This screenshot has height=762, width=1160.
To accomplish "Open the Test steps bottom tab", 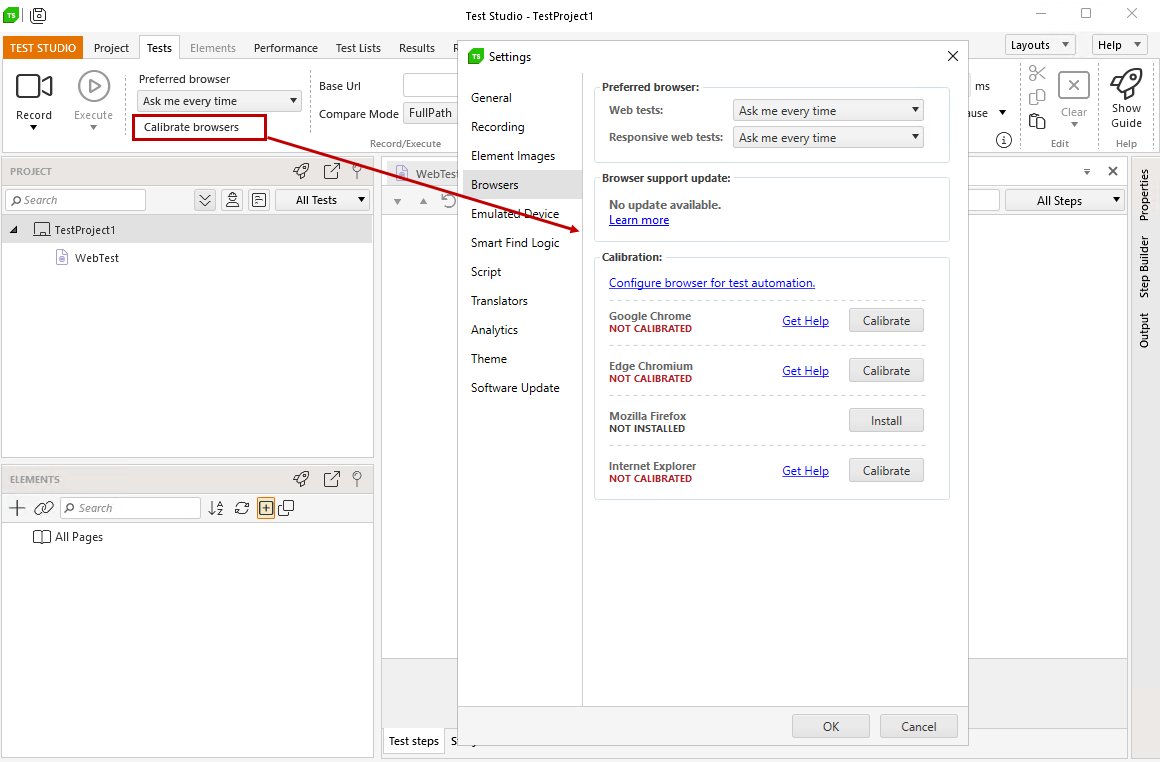I will tap(414, 741).
